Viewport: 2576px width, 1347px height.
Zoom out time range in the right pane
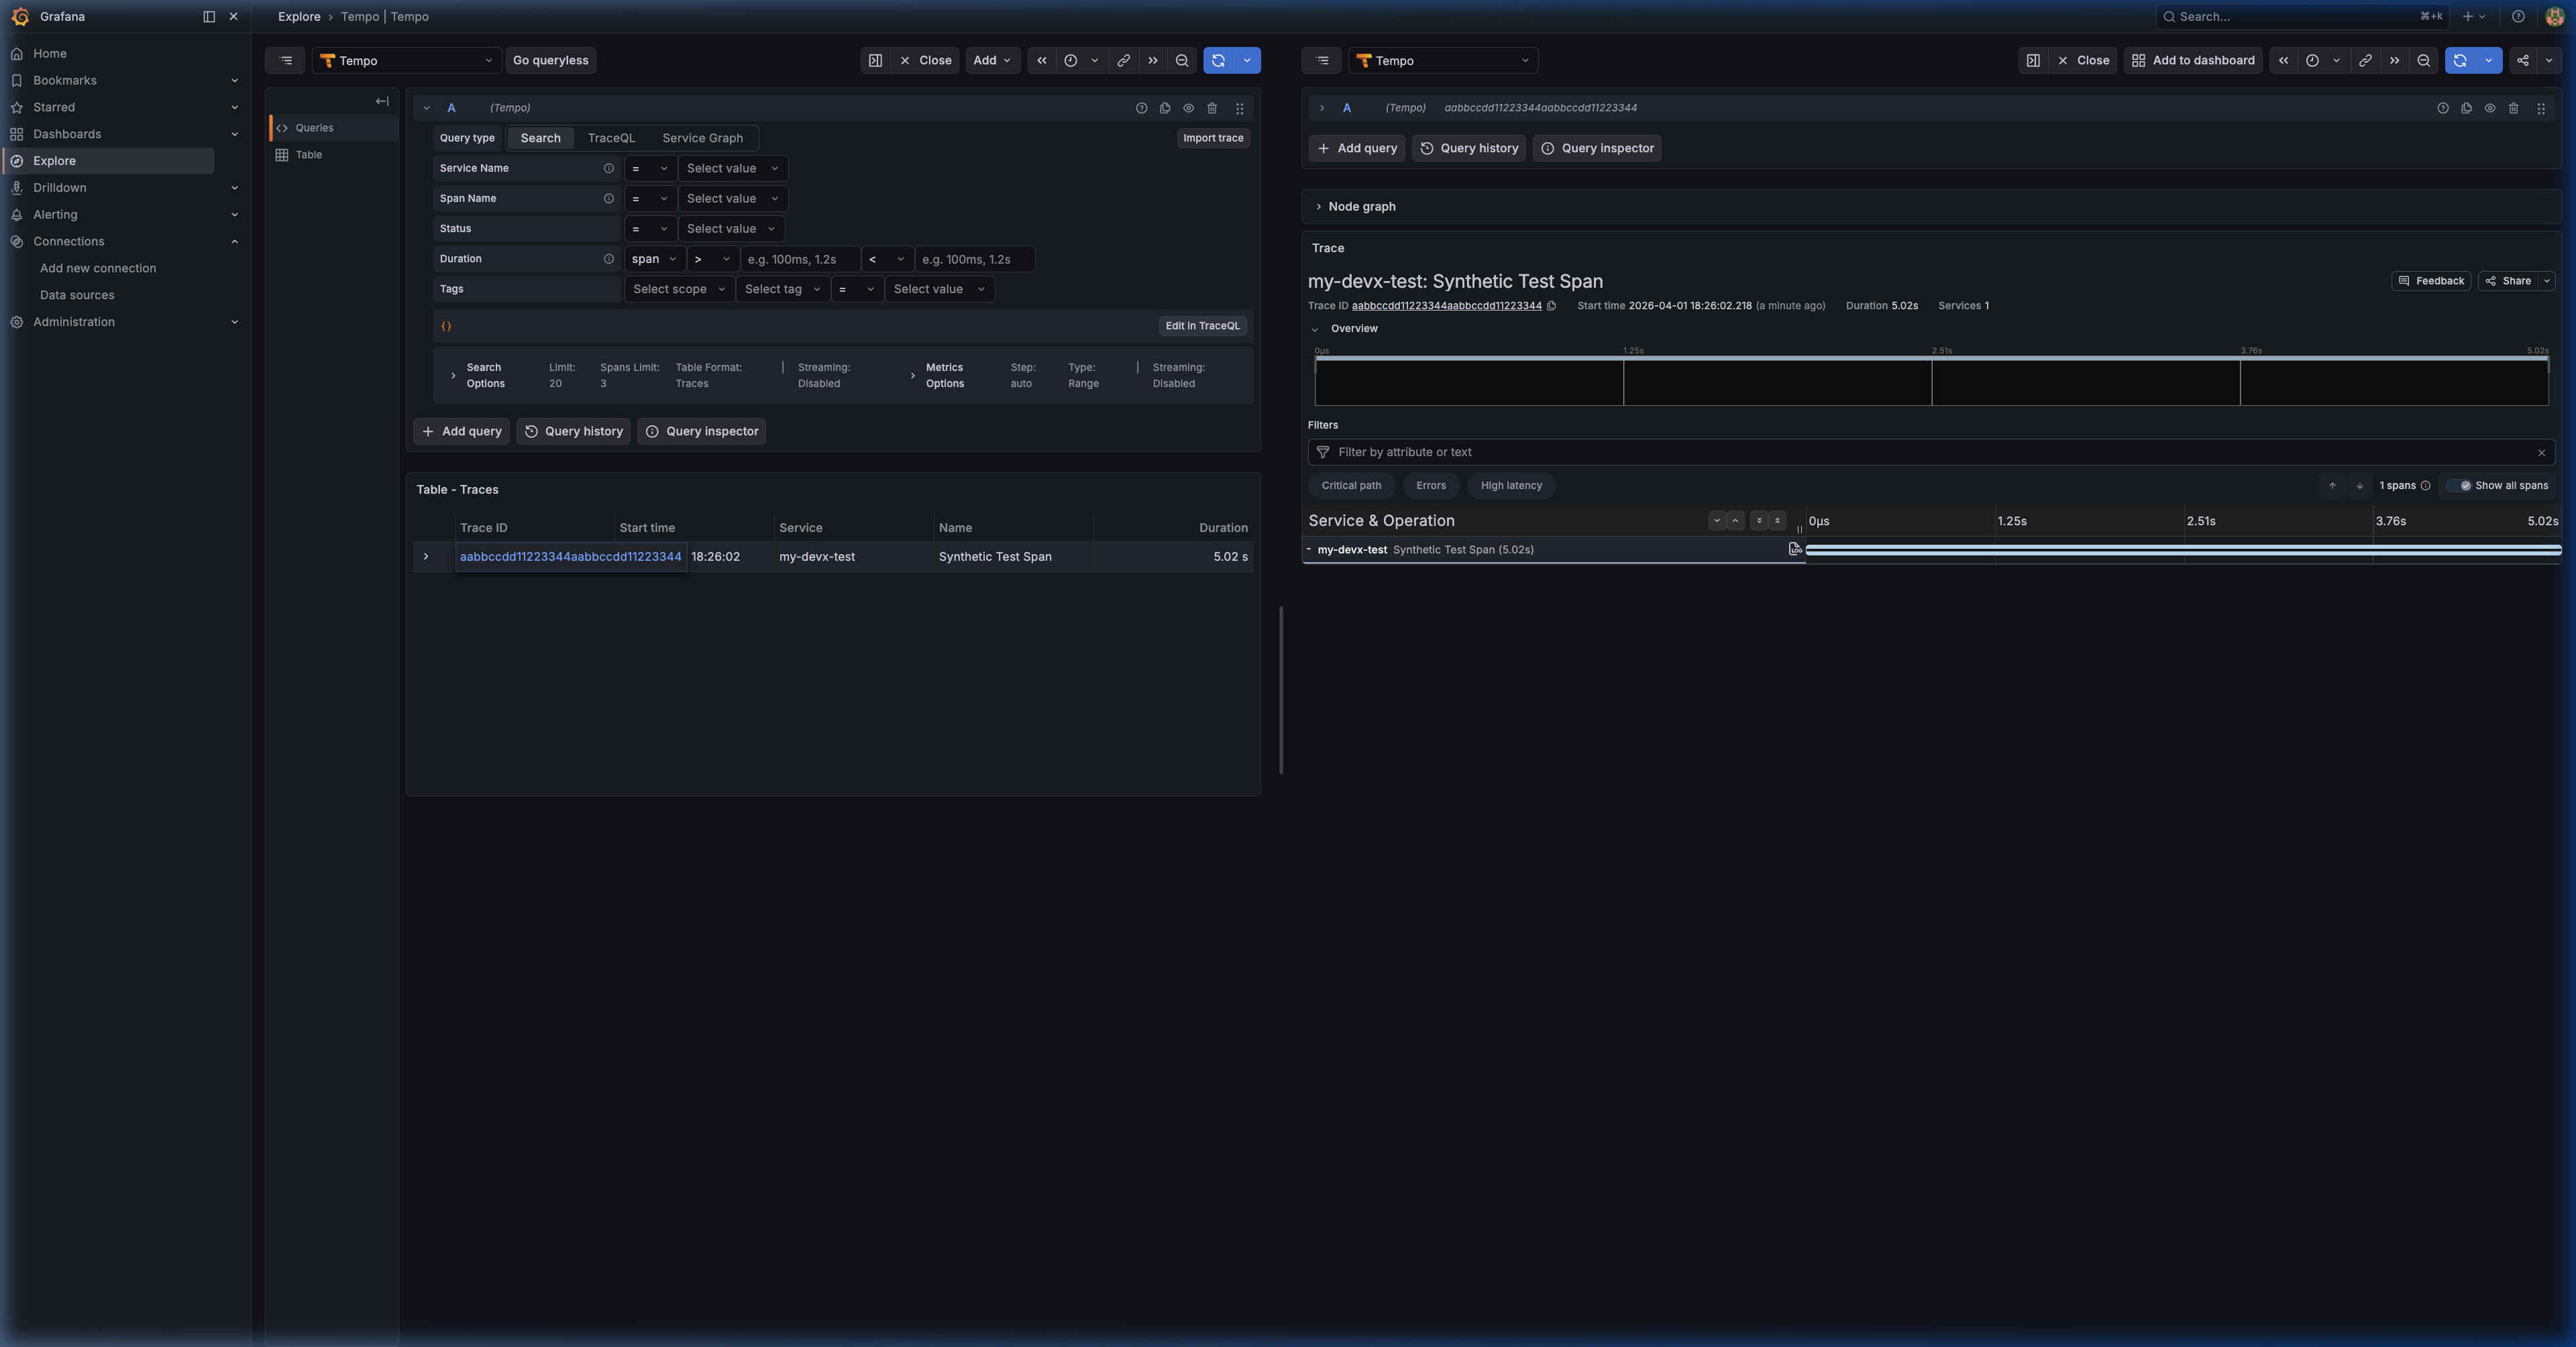[x=2424, y=60]
